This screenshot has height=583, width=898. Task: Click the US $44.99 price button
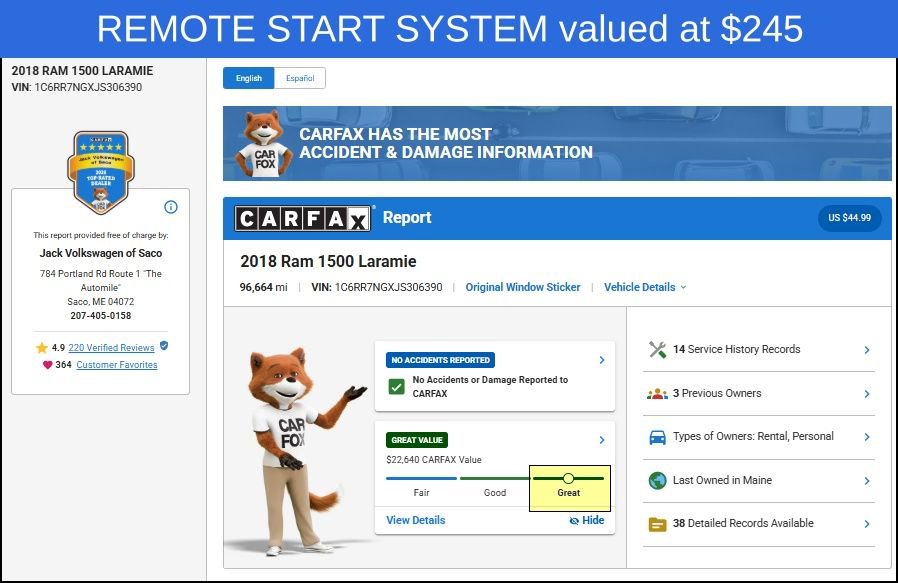(849, 218)
